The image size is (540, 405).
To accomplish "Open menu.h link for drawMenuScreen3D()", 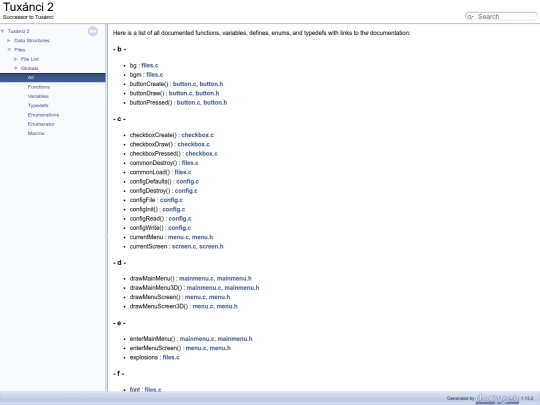I will click(227, 307).
